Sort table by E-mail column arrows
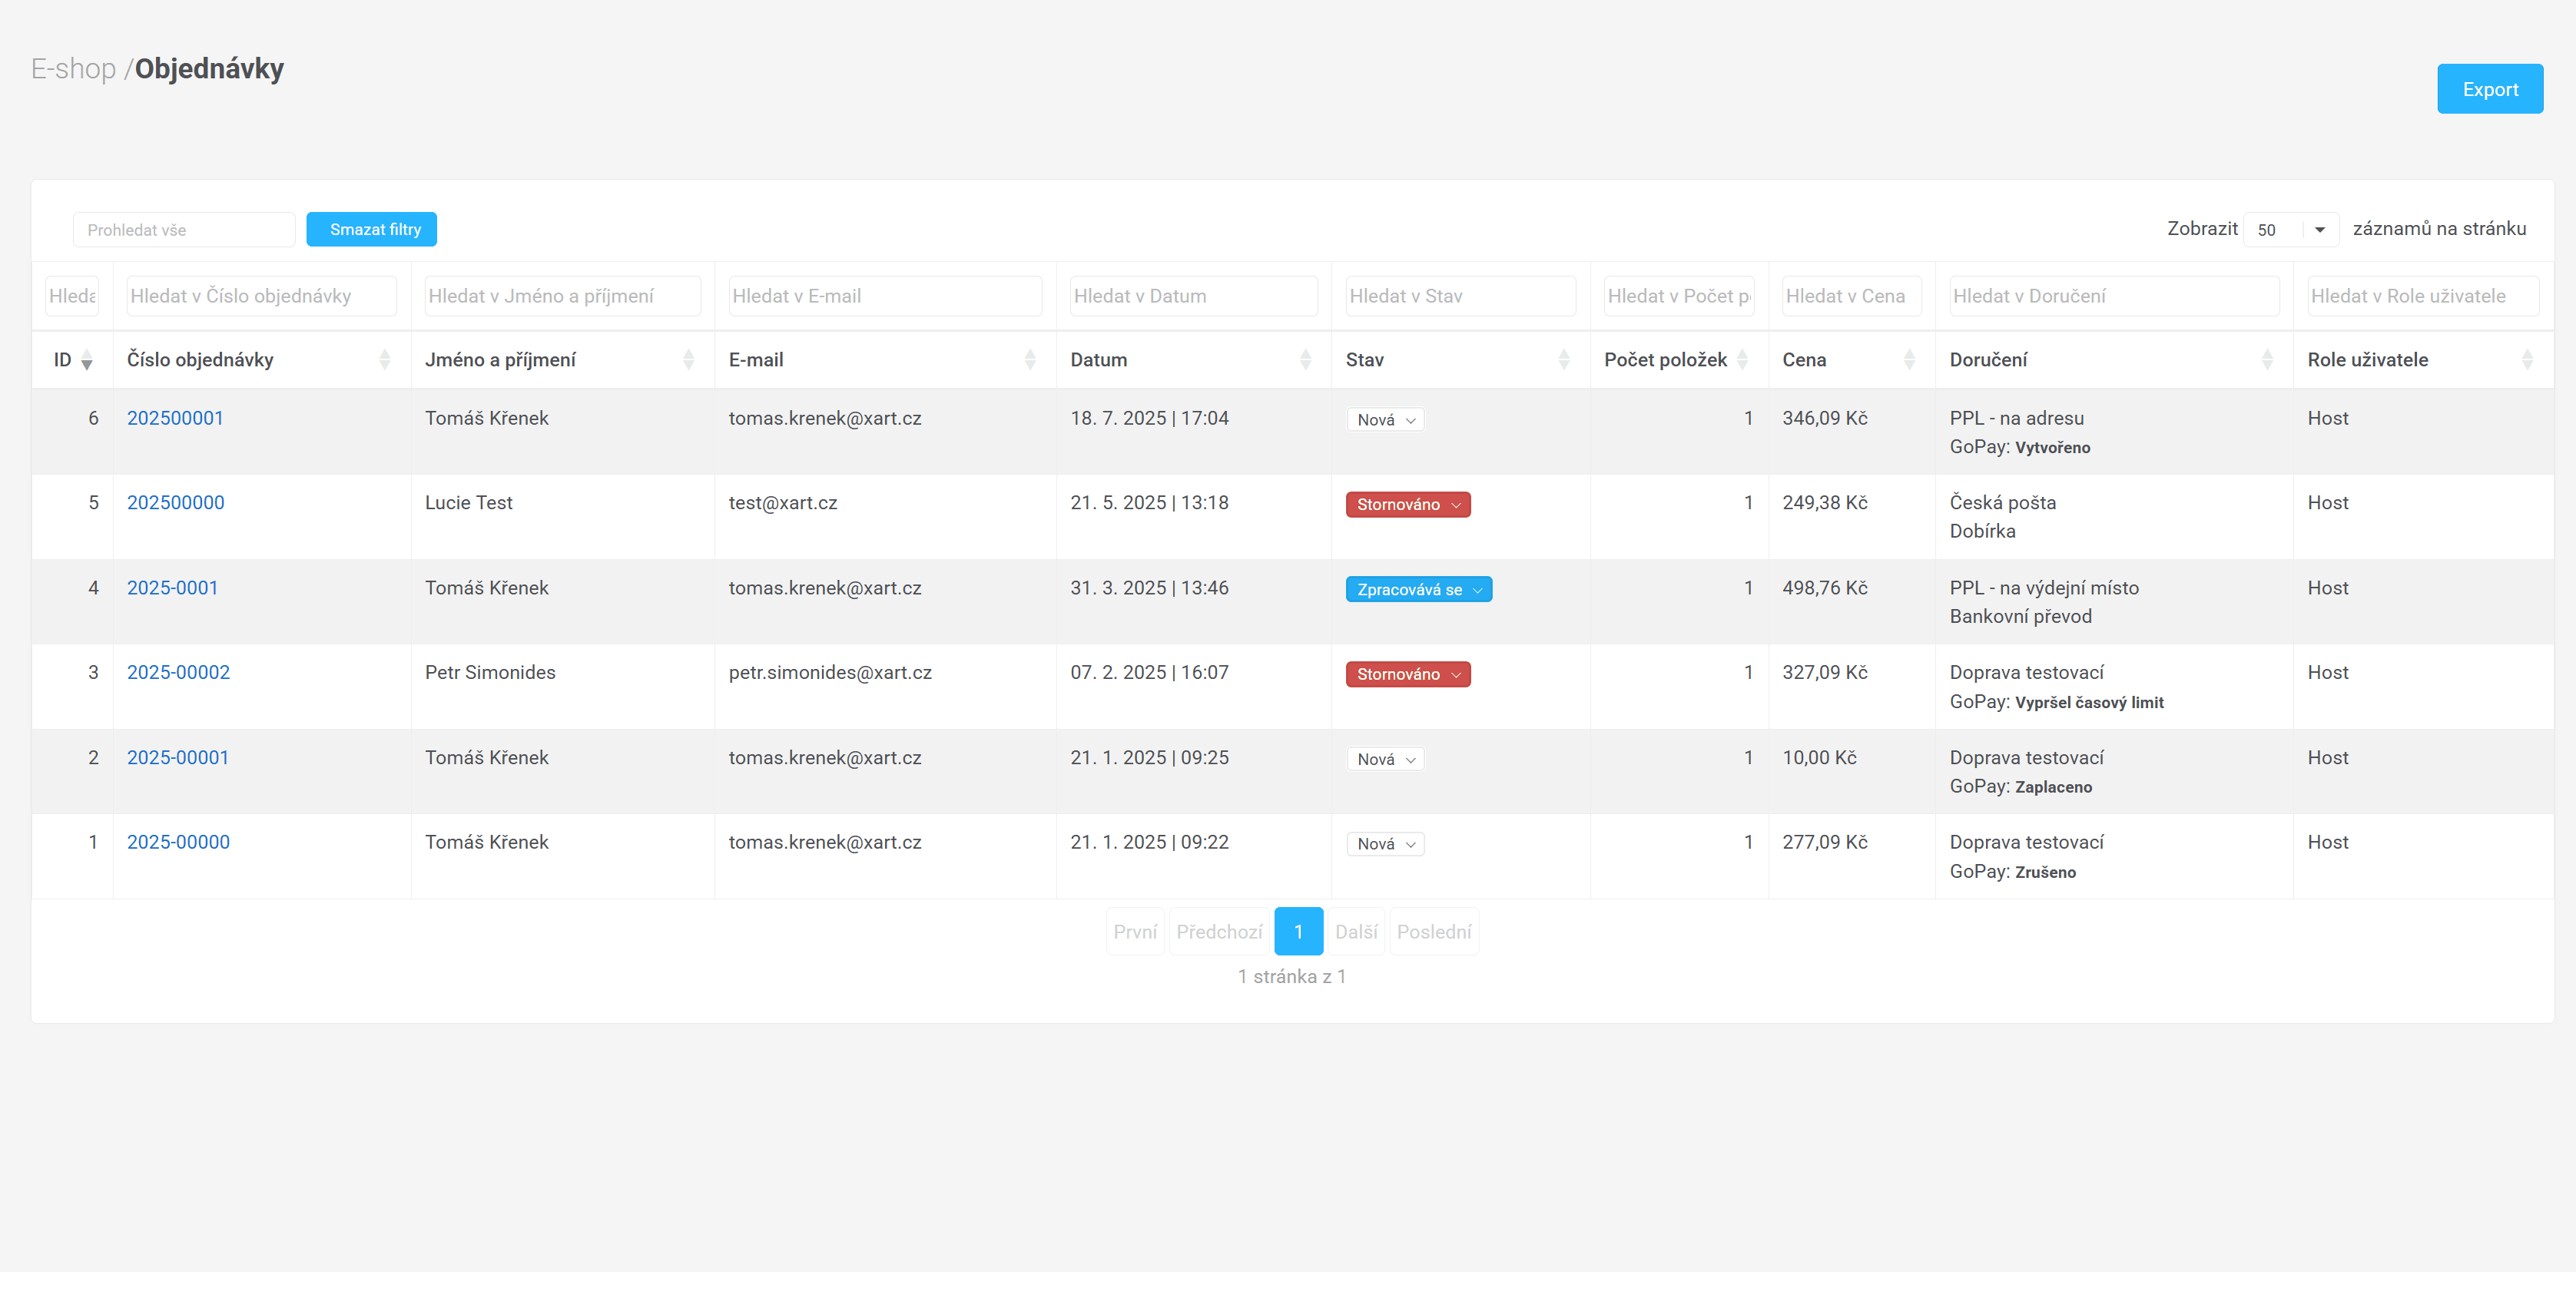 [x=1030, y=360]
